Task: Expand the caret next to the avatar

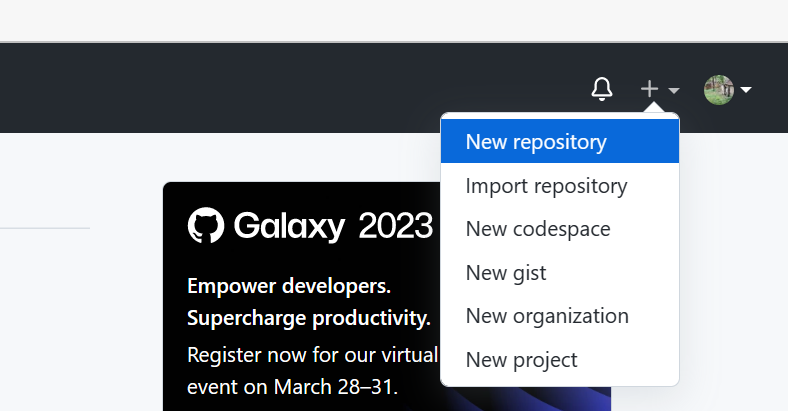Action: coord(746,90)
